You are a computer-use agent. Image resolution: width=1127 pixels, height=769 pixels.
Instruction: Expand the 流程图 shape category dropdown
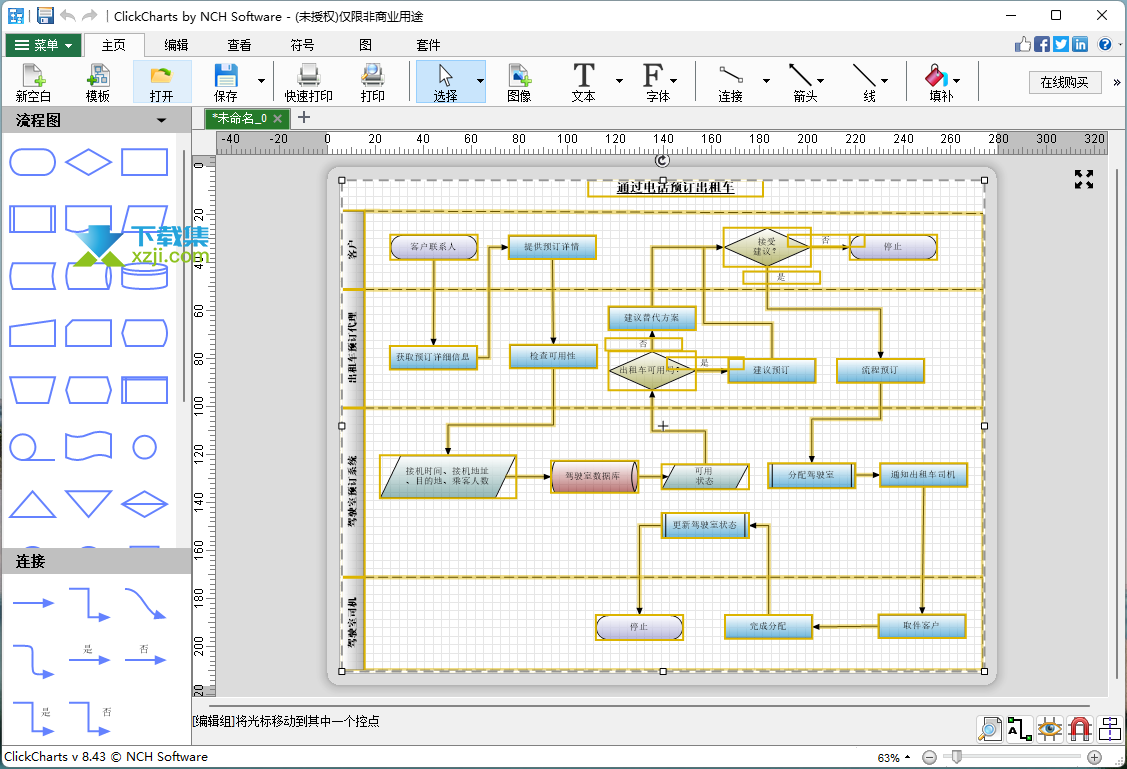162,121
